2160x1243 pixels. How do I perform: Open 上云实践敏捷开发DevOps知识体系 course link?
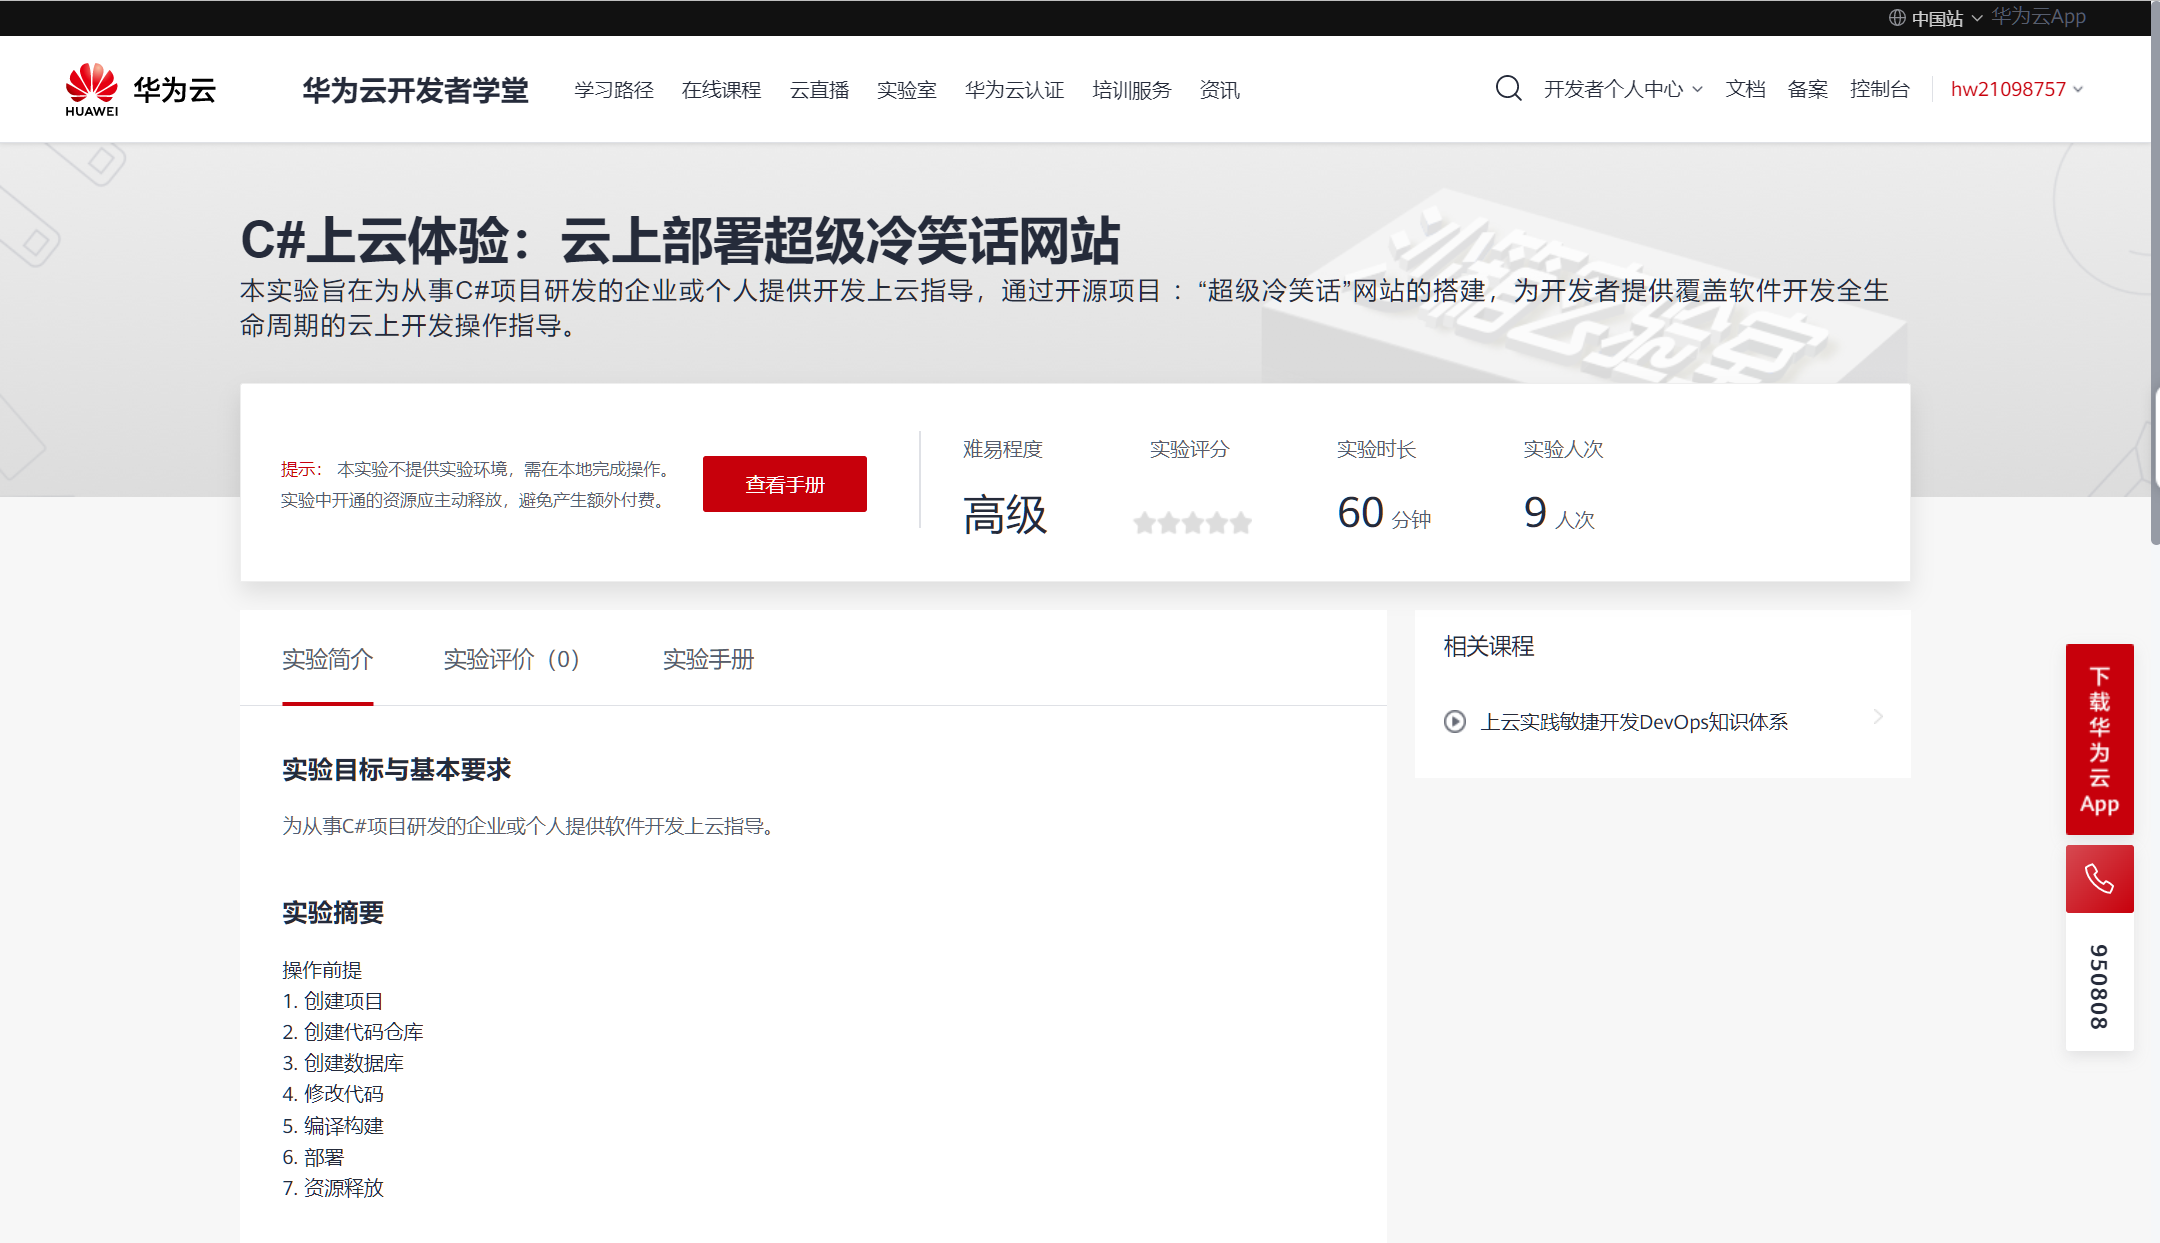[x=1633, y=721]
